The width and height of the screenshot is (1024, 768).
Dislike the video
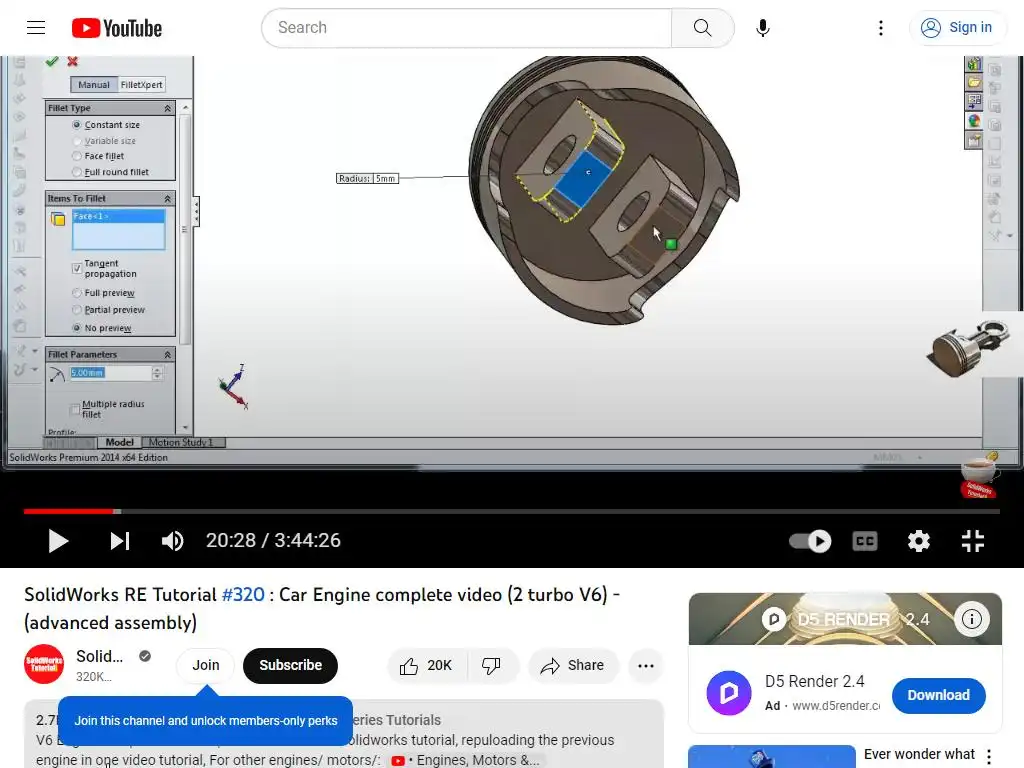[491, 665]
